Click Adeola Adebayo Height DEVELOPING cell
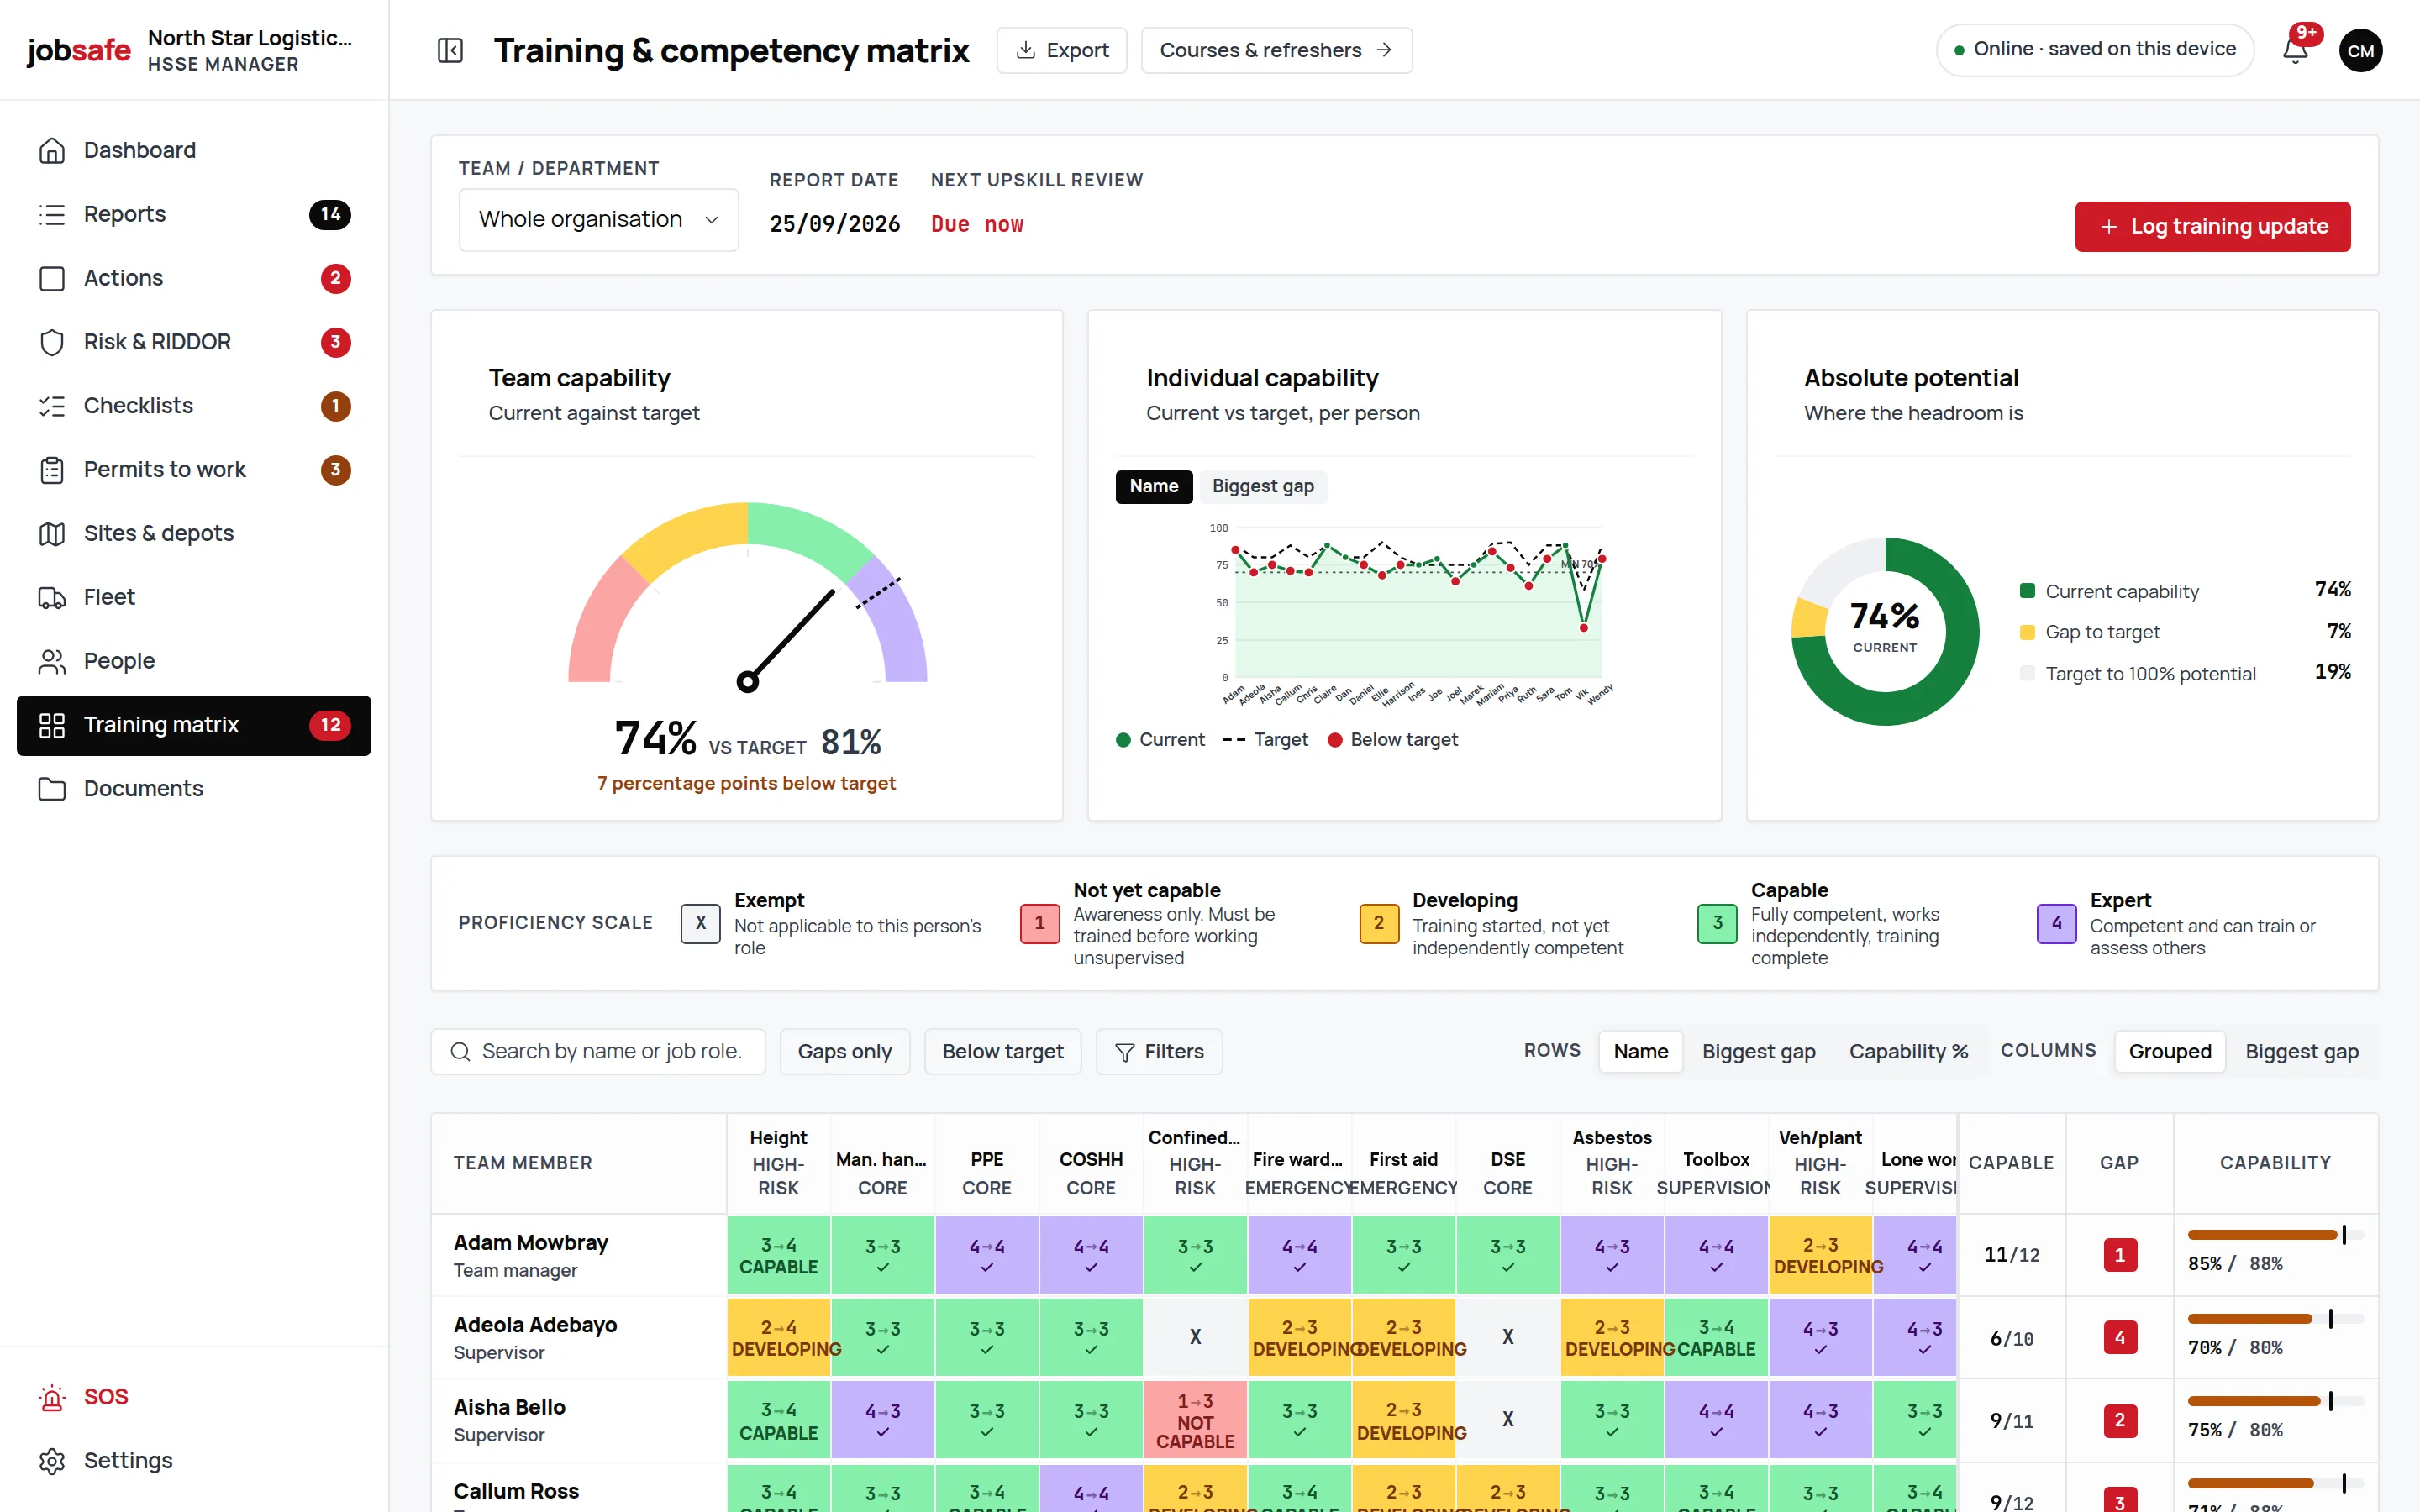Viewport: 2420px width, 1512px height. (x=778, y=1338)
